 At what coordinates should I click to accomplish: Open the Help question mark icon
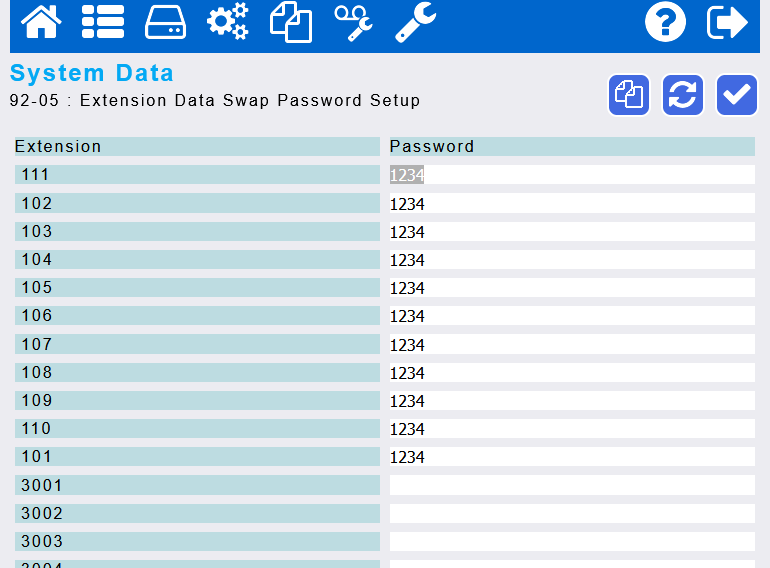pos(665,22)
